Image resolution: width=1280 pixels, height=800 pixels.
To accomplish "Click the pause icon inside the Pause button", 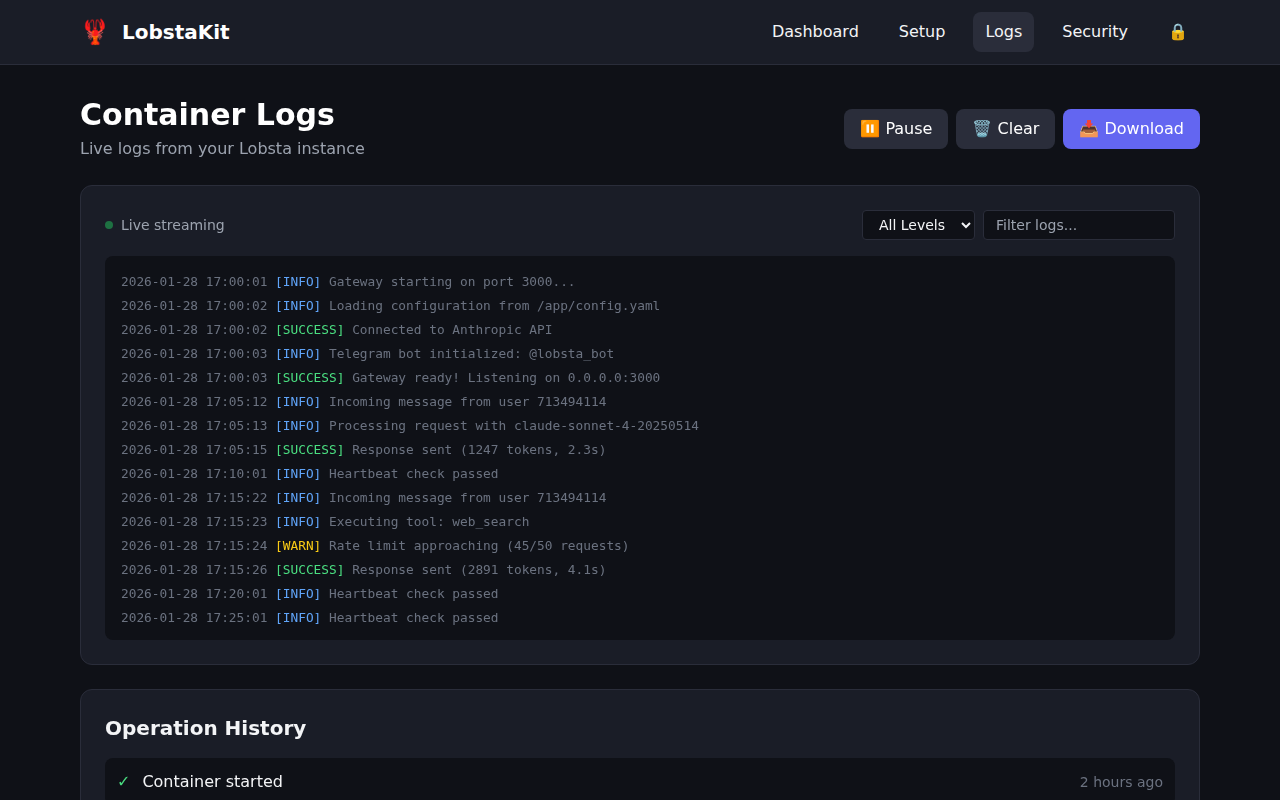I will (x=869, y=128).
